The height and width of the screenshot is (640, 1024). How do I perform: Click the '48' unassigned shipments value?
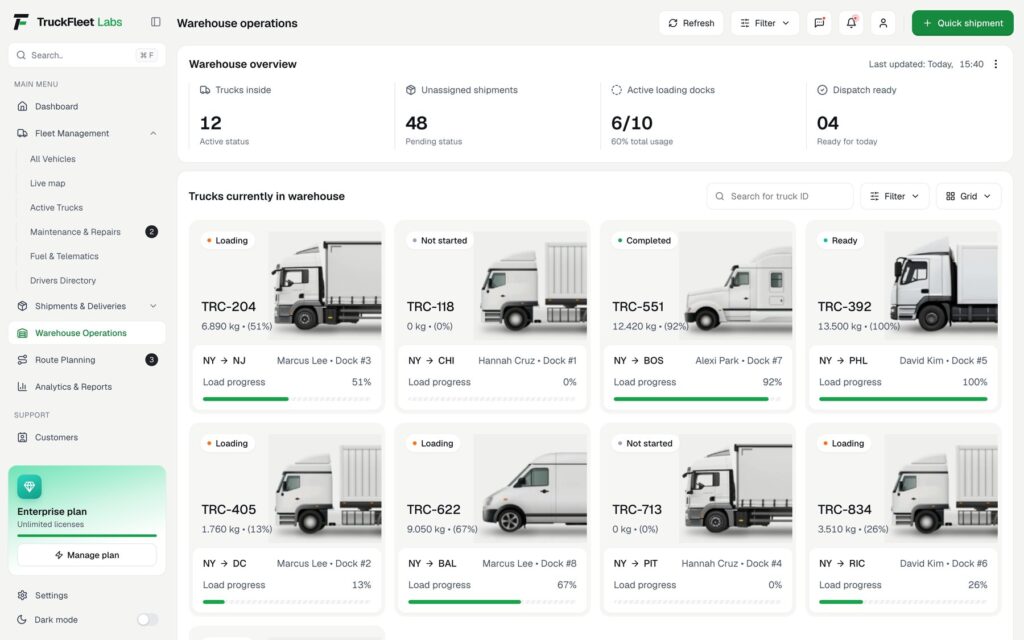(x=416, y=123)
